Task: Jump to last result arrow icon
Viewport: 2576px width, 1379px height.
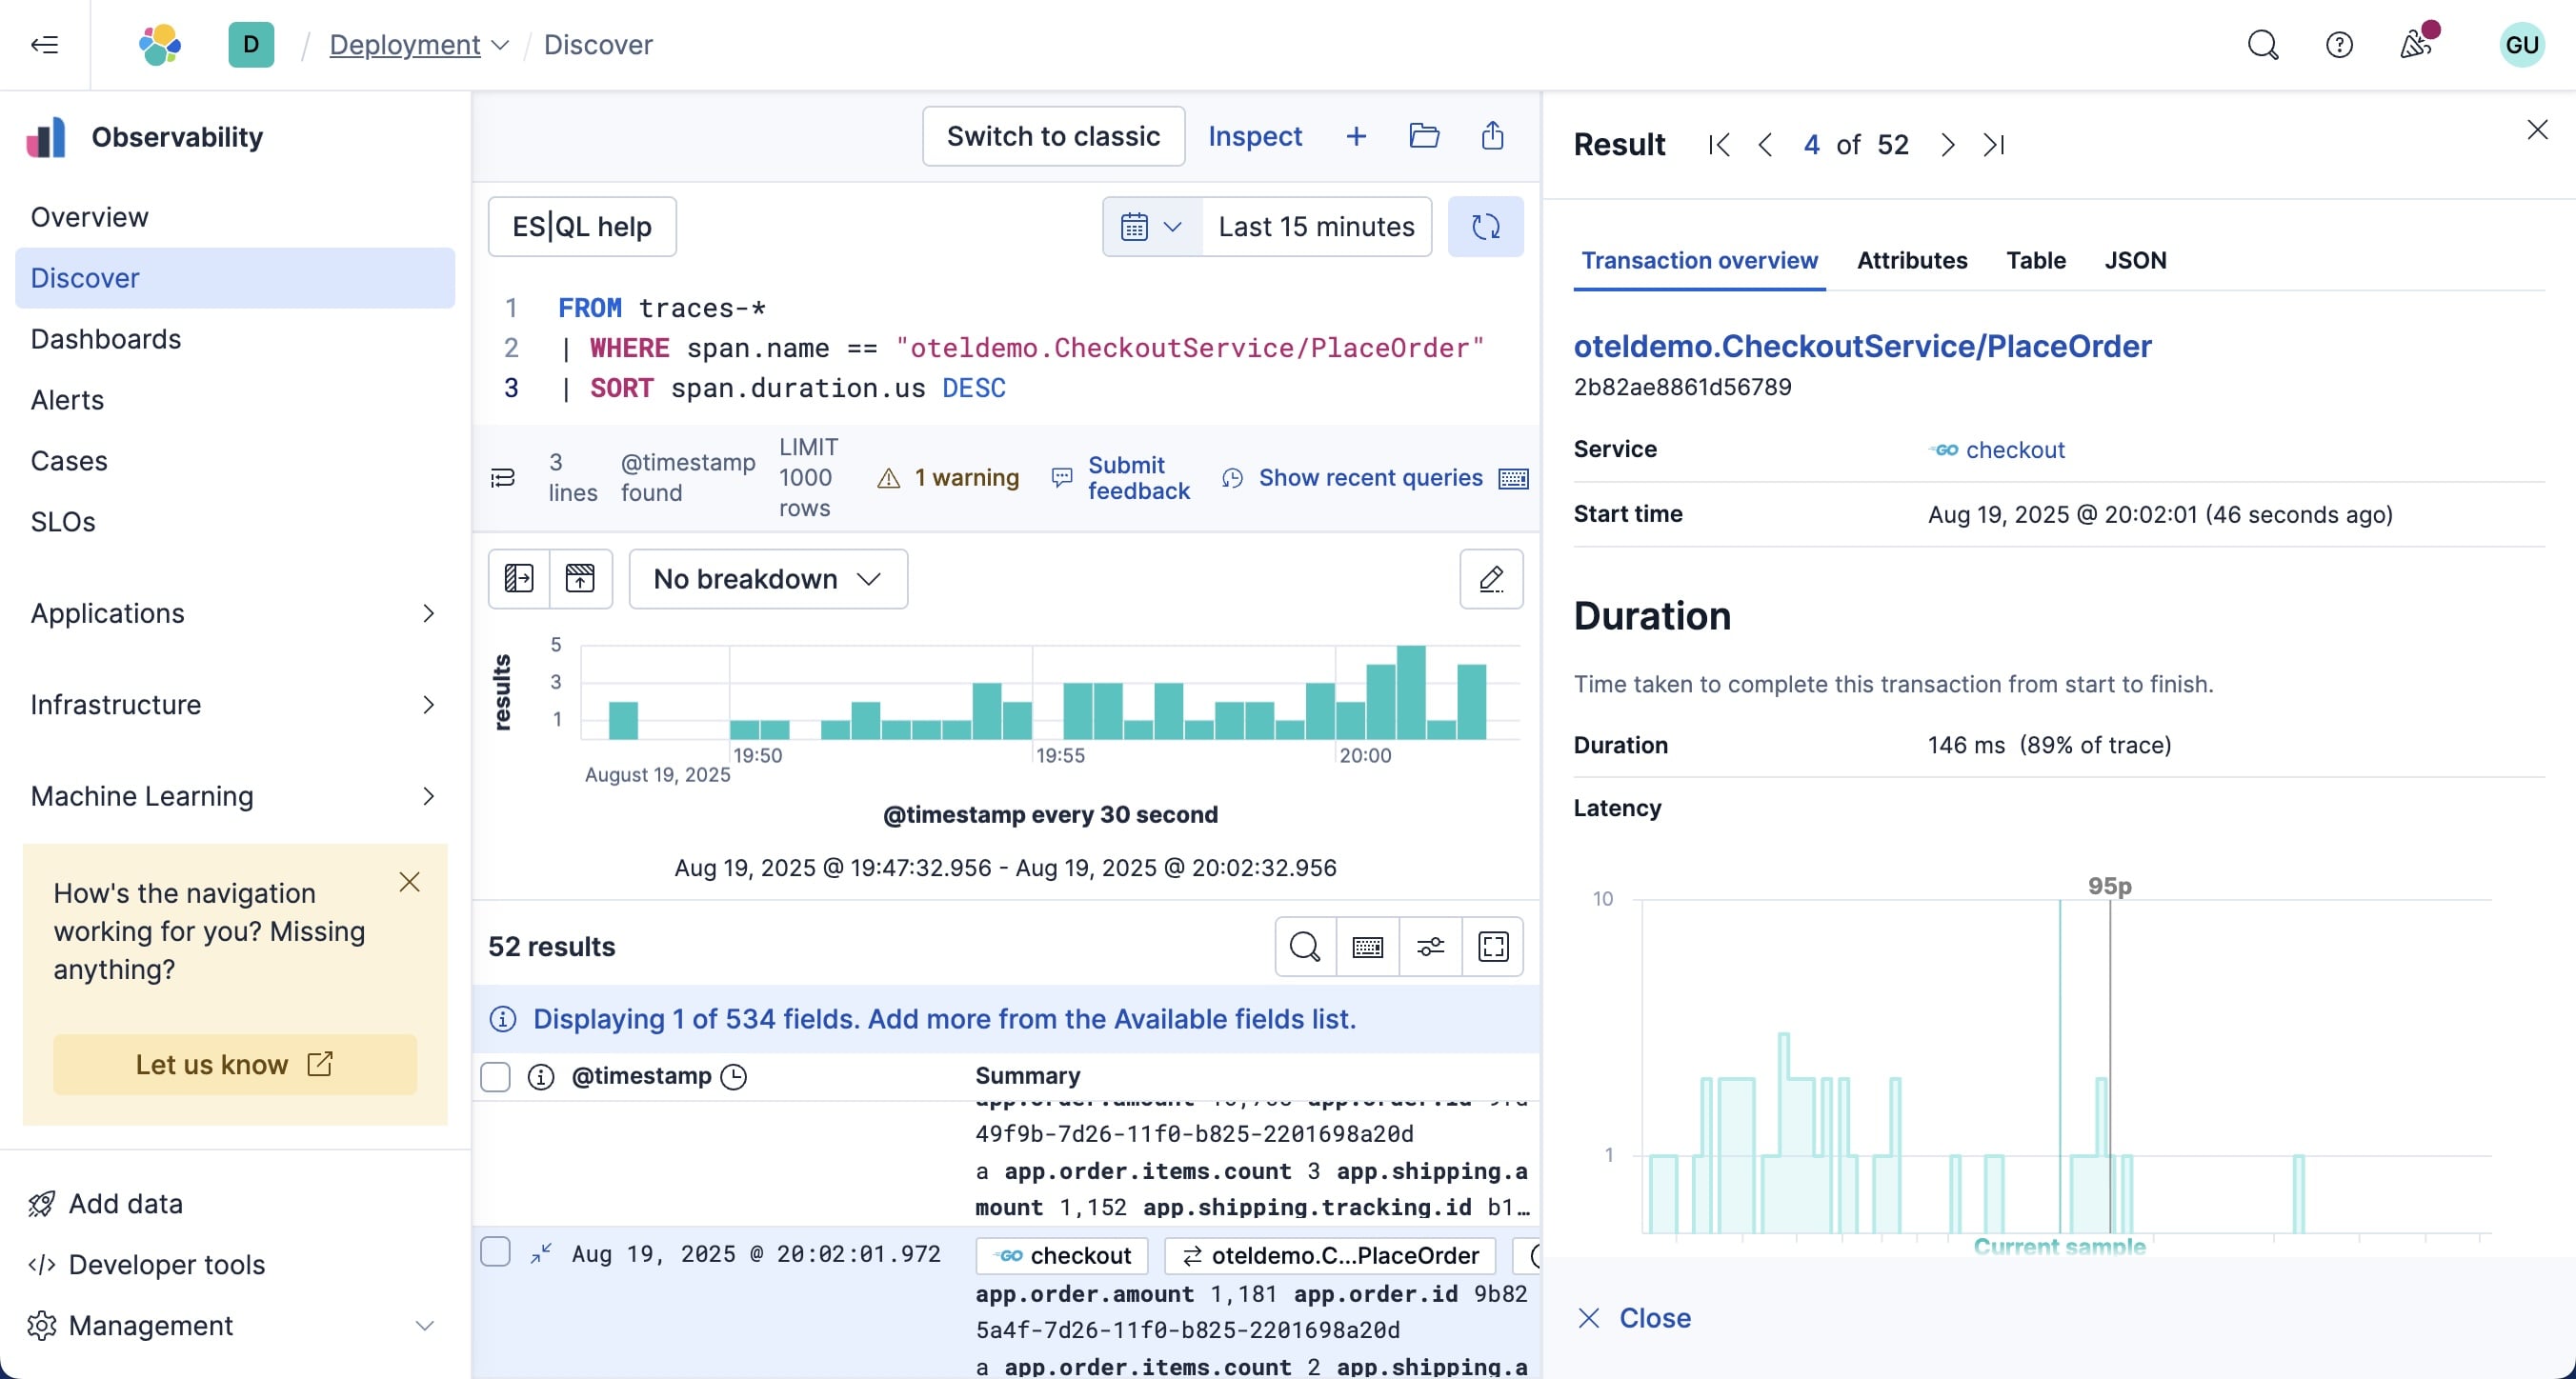Action: [1993, 145]
